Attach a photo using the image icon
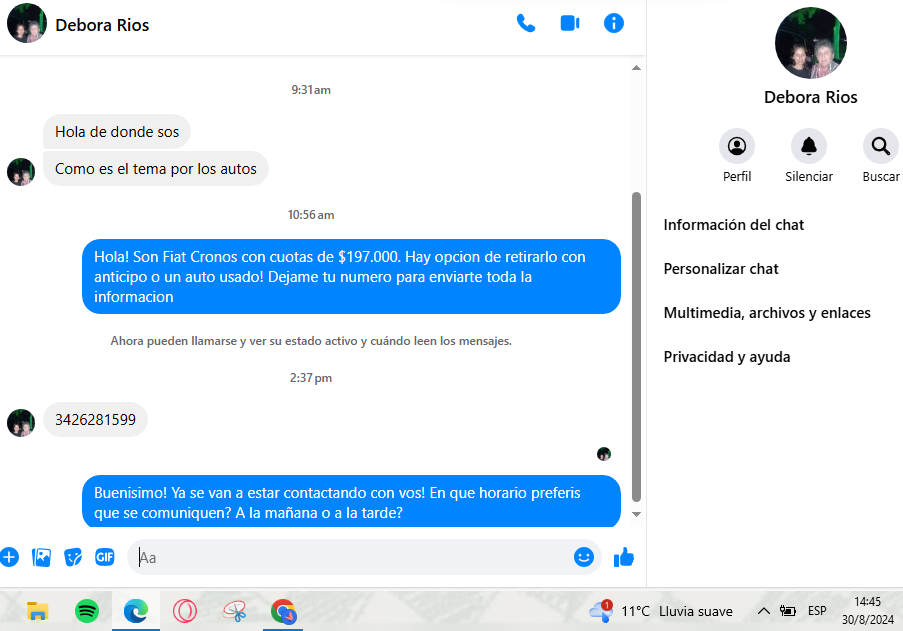The image size is (903, 631). [x=41, y=557]
